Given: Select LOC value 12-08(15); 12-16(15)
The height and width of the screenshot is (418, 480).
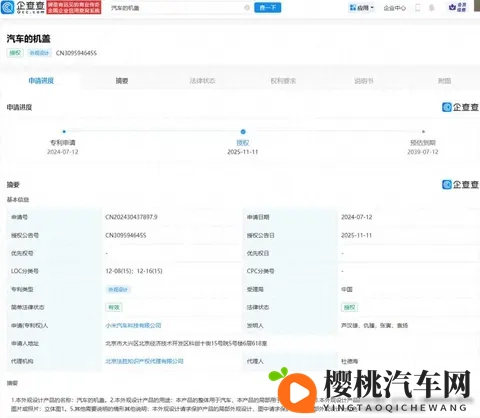Looking at the screenshot, I should point(134,271).
